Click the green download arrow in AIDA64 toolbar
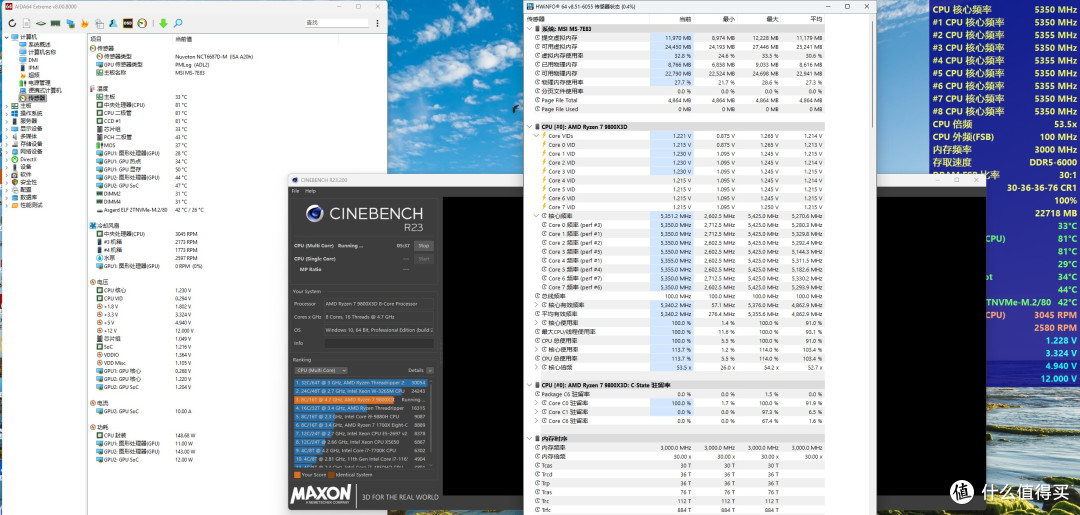This screenshot has width=1080, height=515. [x=163, y=23]
